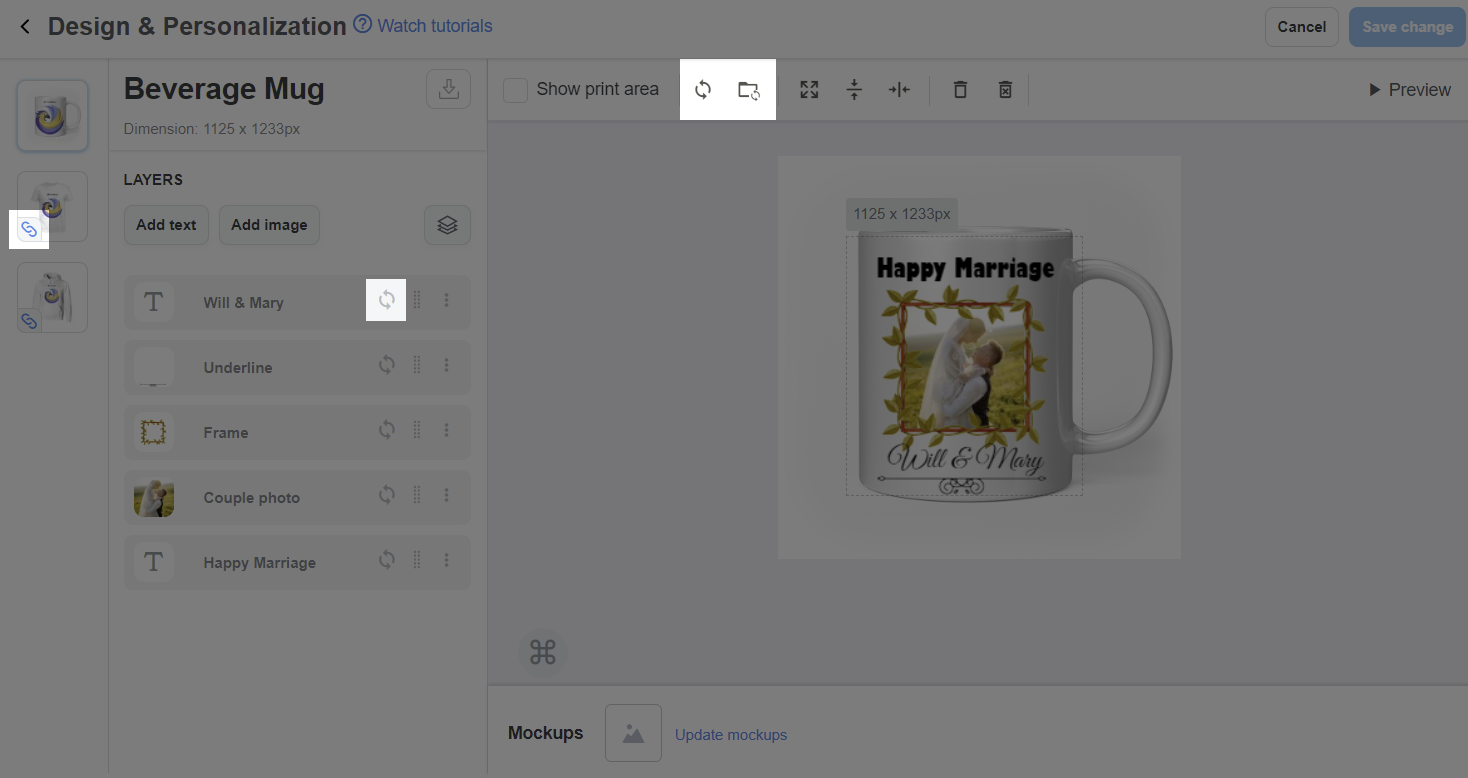This screenshot has height=778, width=1468.
Task: Click the trash can delete icon
Action: pos(960,90)
